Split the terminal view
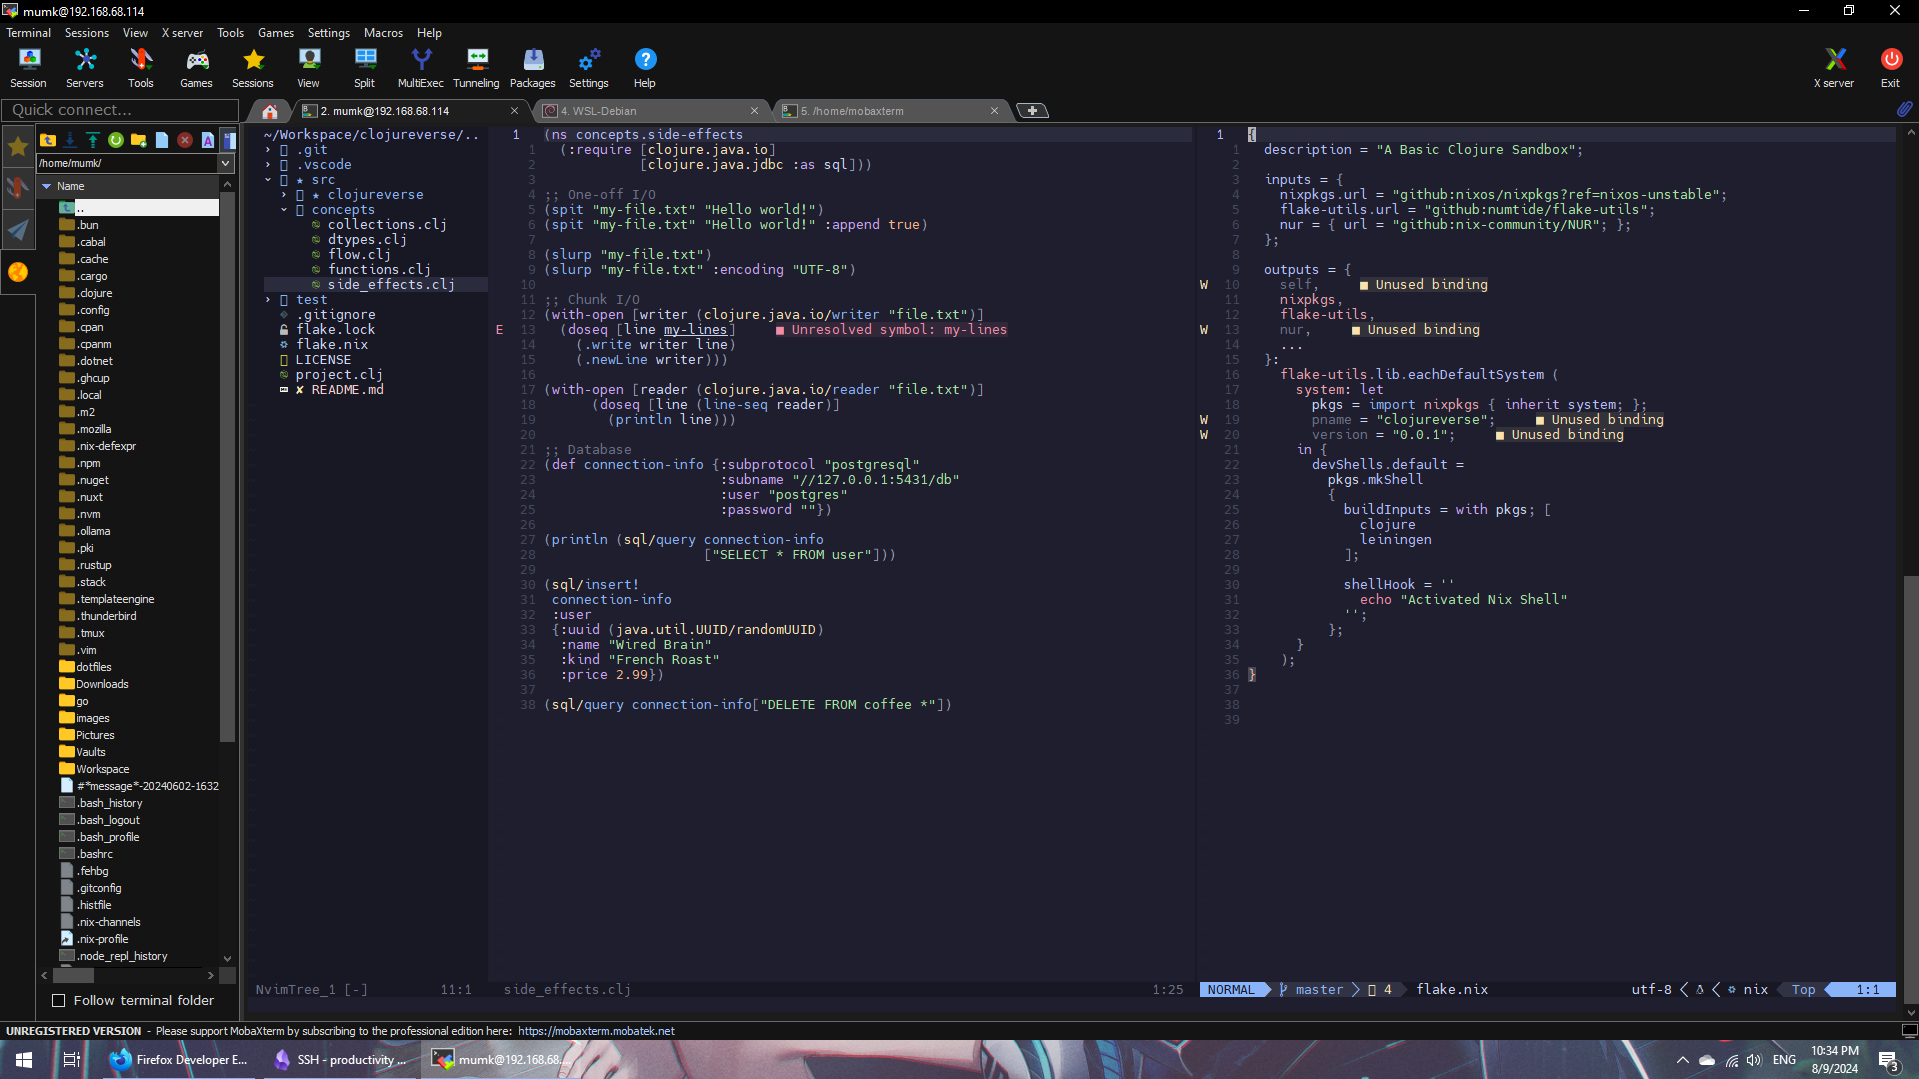The image size is (1919, 1079). pyautogui.click(x=364, y=67)
